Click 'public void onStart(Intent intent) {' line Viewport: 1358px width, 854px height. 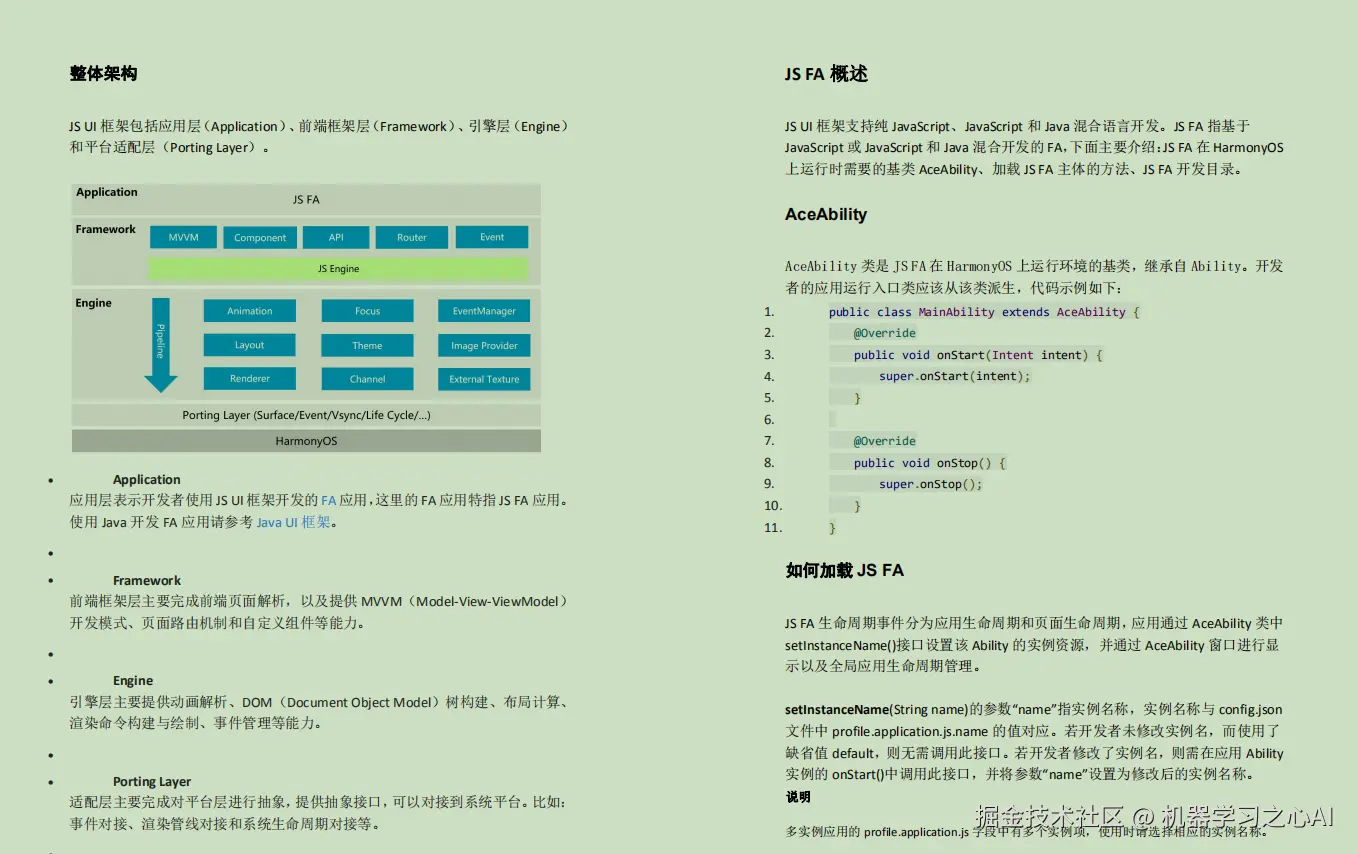click(x=978, y=355)
